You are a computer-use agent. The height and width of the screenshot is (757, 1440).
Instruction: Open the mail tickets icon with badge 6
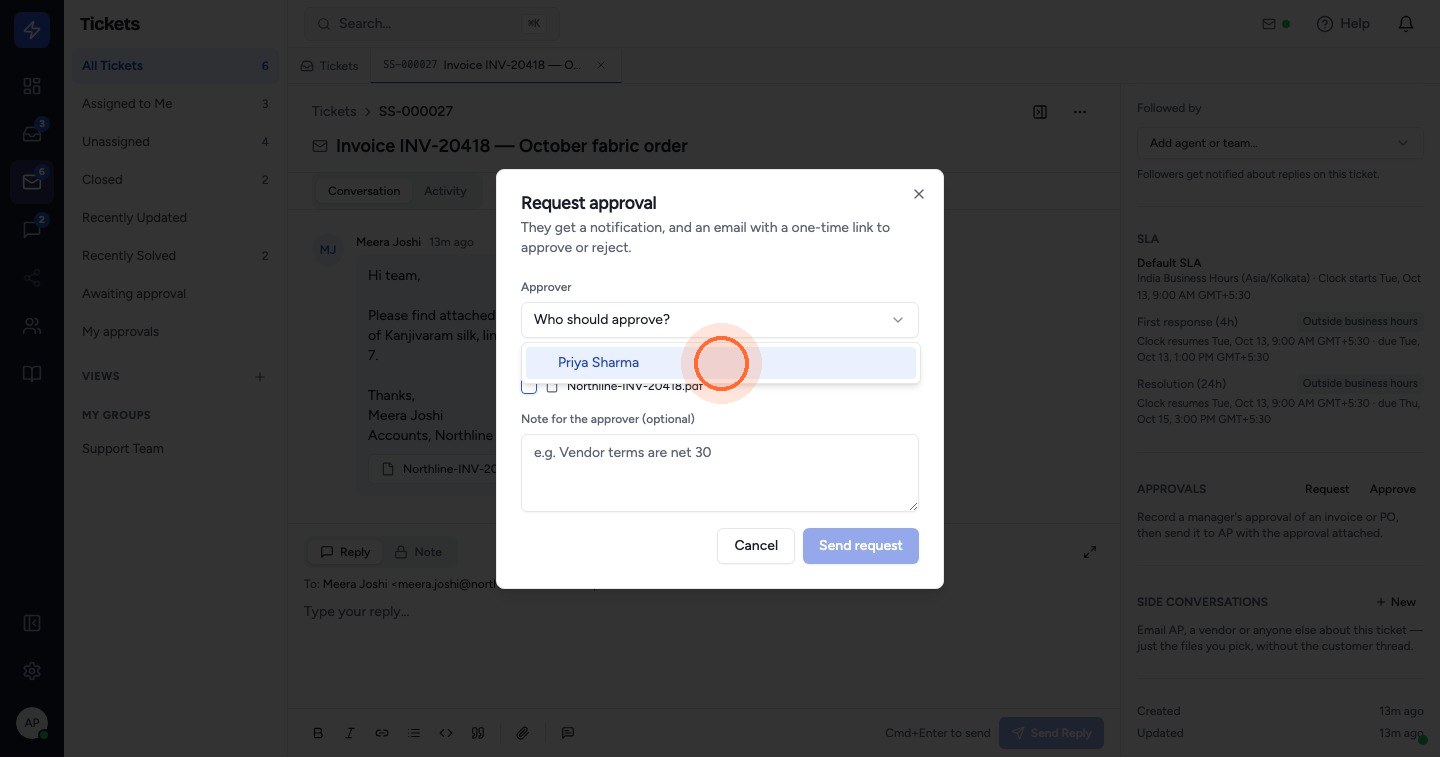coord(32,182)
